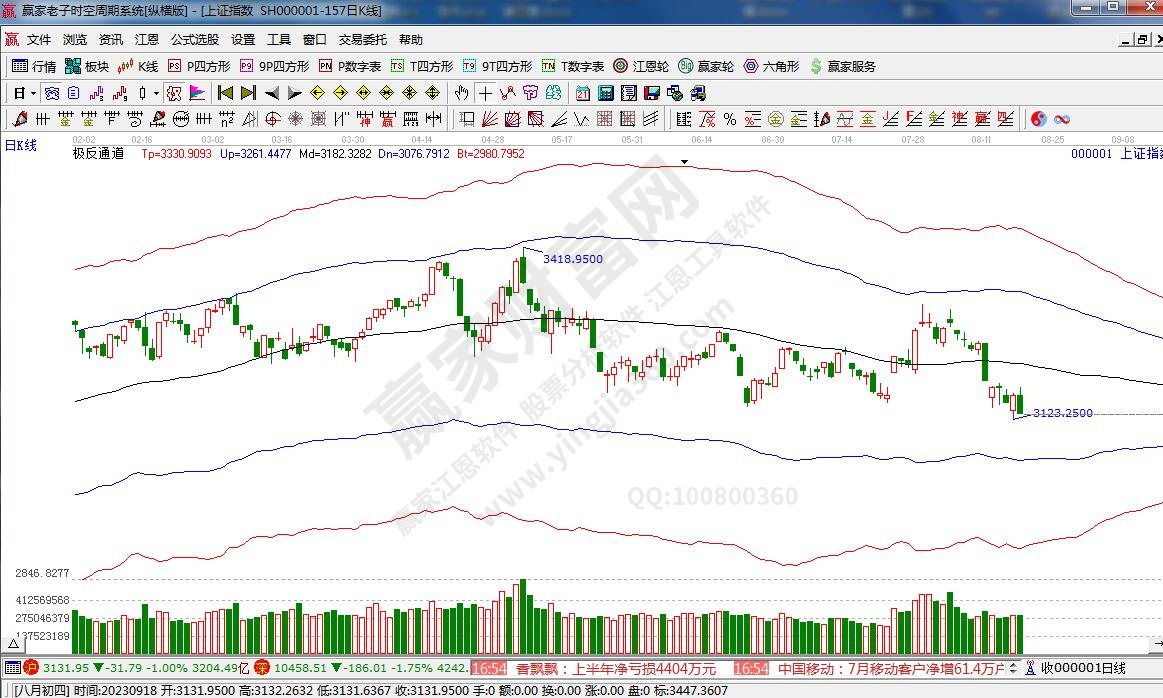Viewport: 1163px width, 698px height.
Task: Click the 香飘飘 news headline ticker
Action: 615,668
